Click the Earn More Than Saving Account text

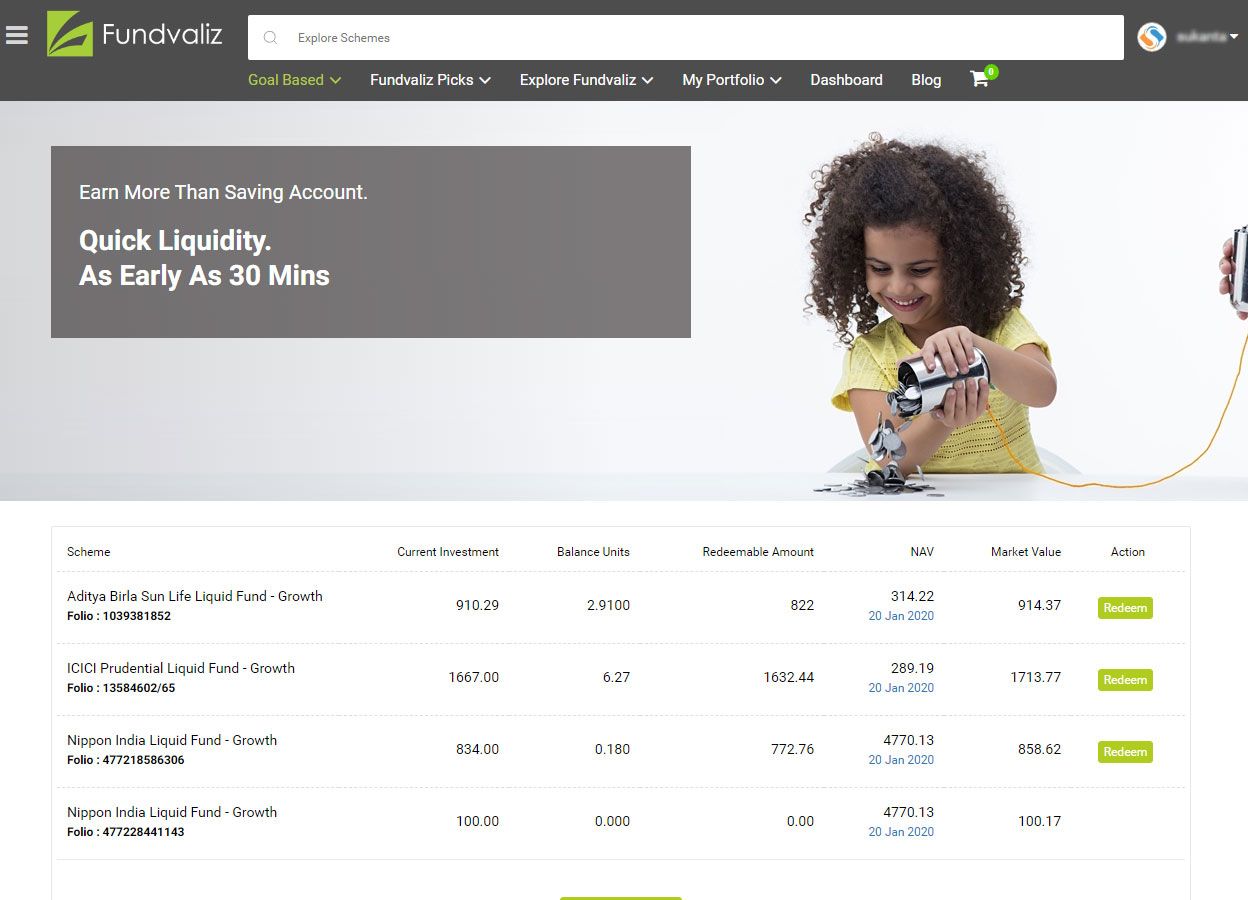pos(223,192)
